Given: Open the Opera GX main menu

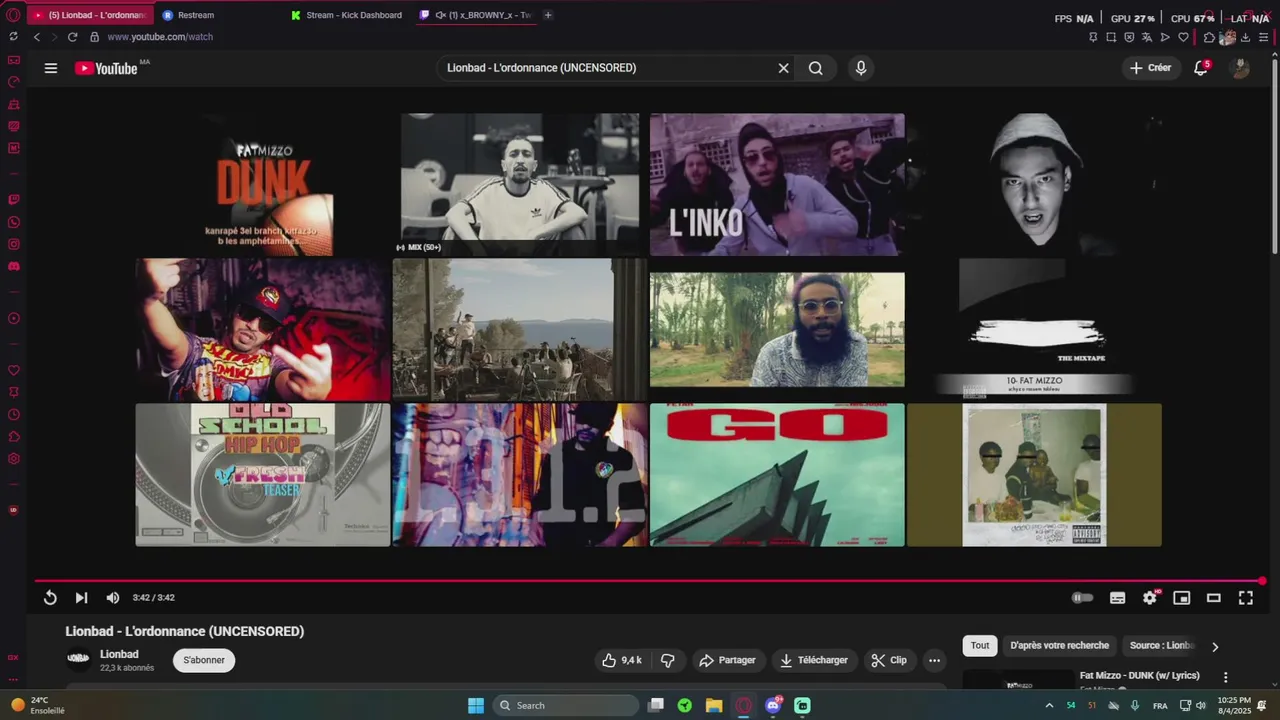Looking at the screenshot, I should click(12, 15).
